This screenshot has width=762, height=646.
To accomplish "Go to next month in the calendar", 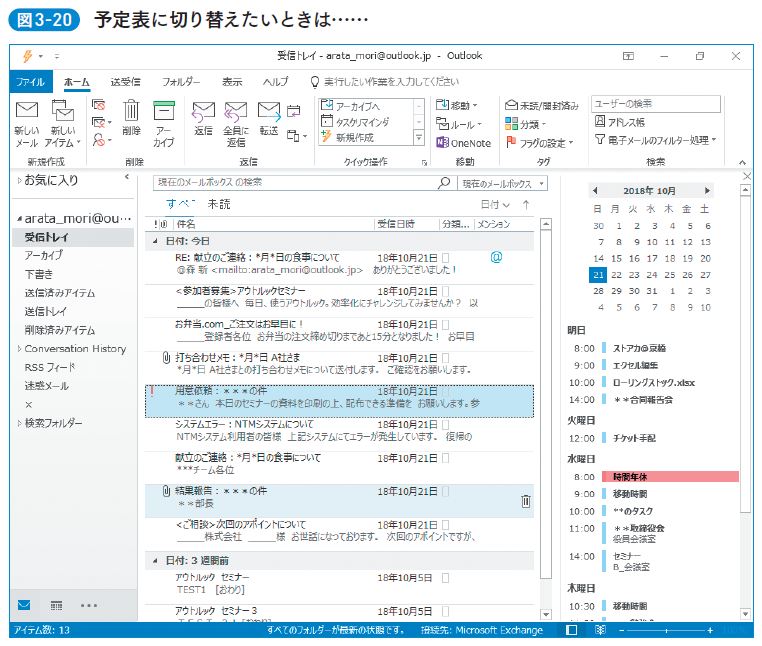I will pyautogui.click(x=707, y=191).
